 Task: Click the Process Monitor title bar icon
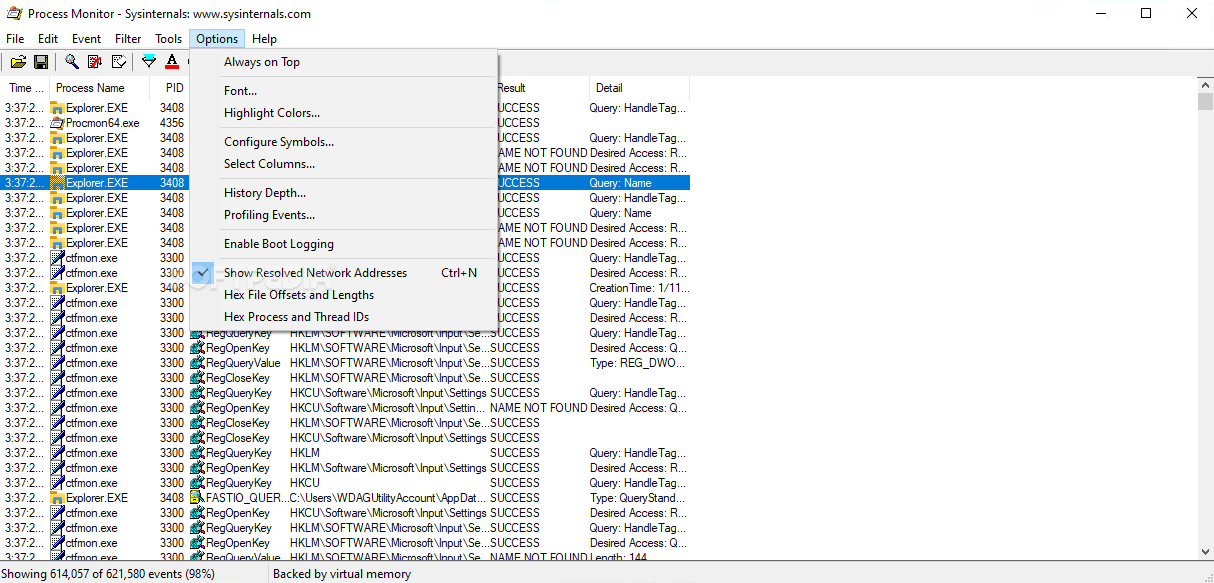(14, 14)
